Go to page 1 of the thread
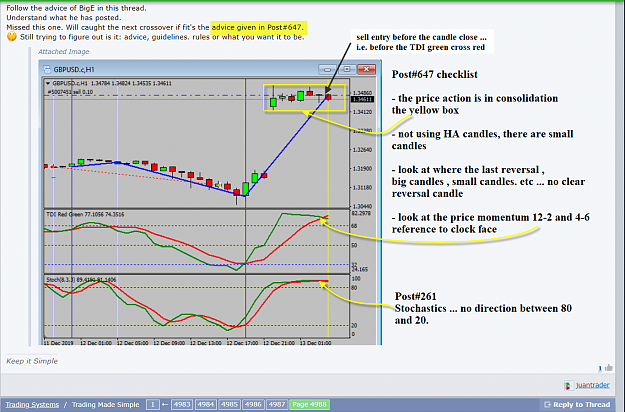Image resolution: width=625 pixels, height=412 pixels. coord(152,404)
